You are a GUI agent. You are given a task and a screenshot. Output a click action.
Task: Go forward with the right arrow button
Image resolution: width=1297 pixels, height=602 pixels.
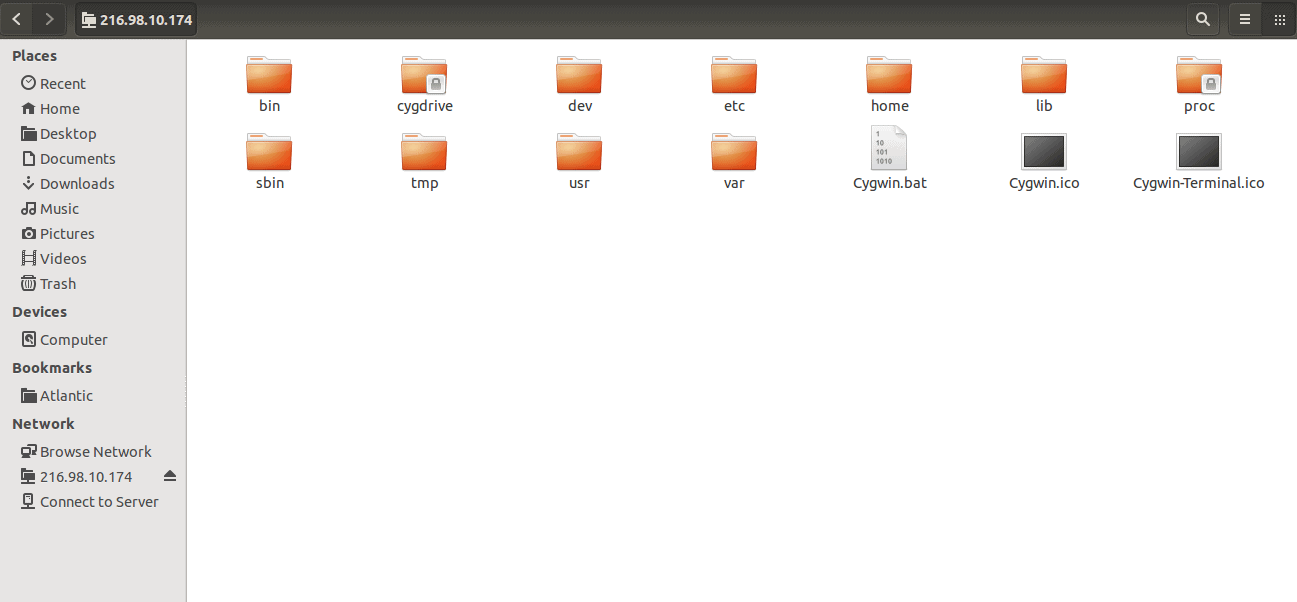pyautogui.click(x=49, y=19)
